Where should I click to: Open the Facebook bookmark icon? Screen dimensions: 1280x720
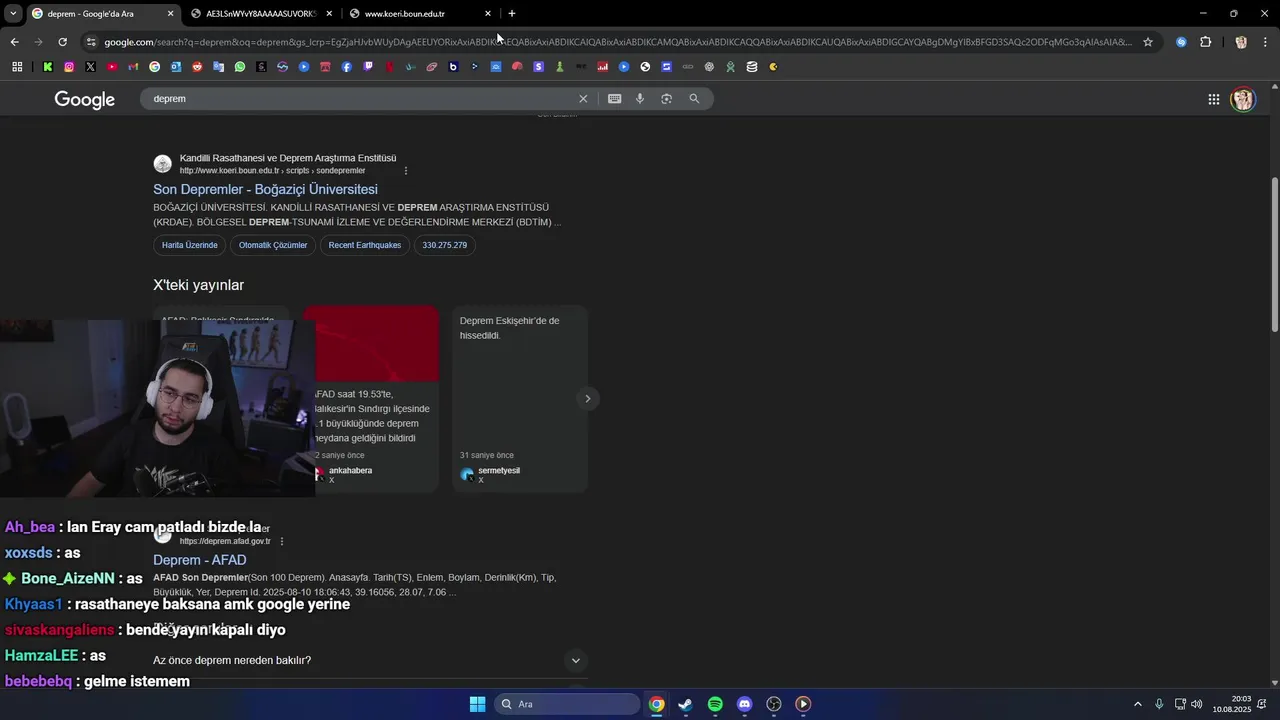point(347,67)
